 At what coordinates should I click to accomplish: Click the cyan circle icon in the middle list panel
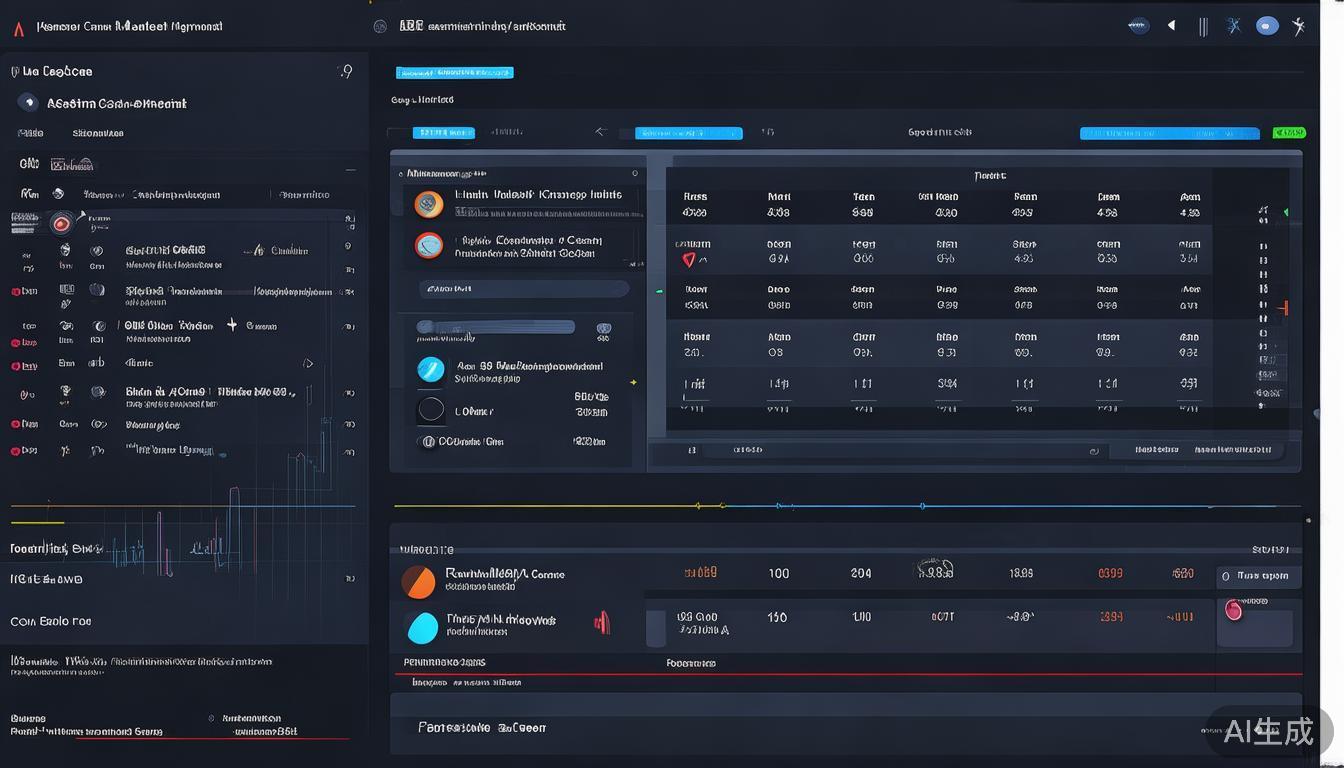(x=430, y=369)
